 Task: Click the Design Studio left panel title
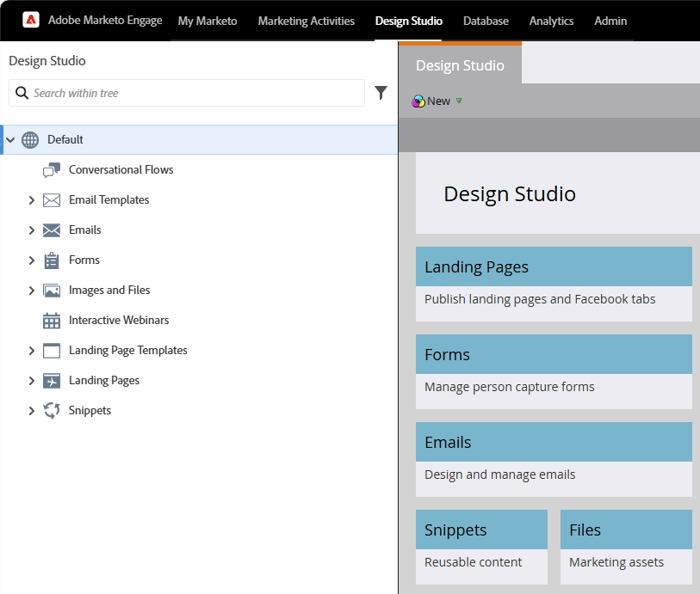click(x=47, y=61)
